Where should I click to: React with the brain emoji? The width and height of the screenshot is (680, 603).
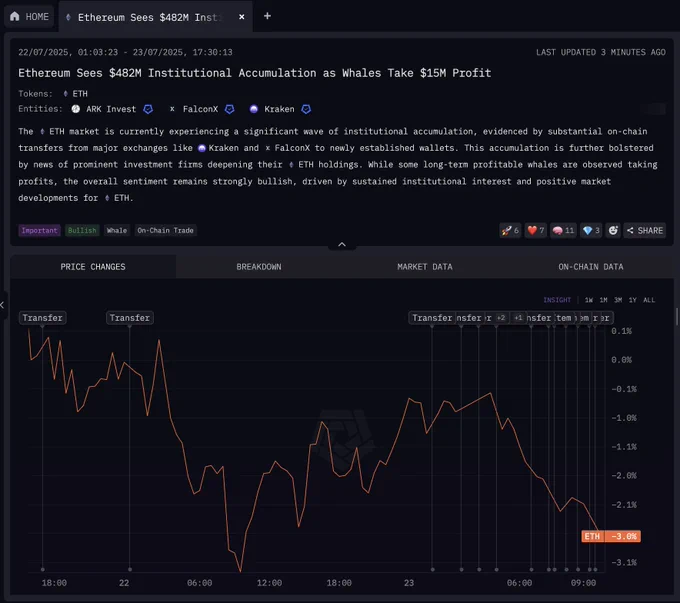[563, 230]
